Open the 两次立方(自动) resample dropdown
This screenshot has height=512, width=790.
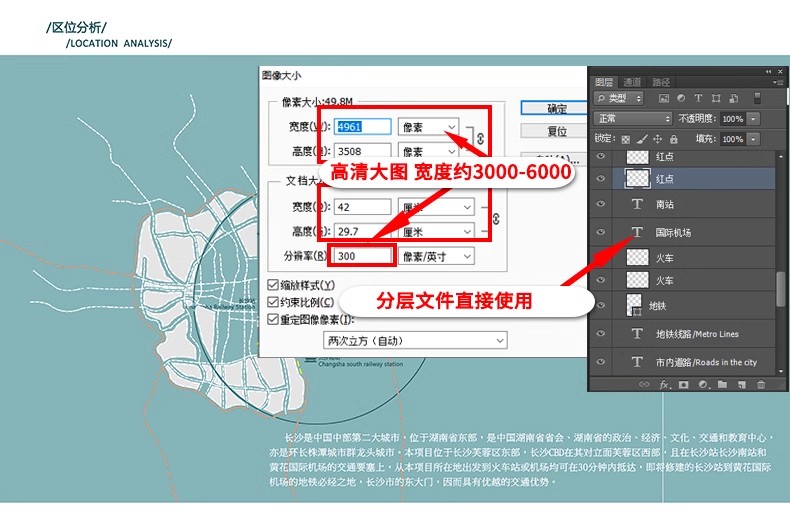415,341
